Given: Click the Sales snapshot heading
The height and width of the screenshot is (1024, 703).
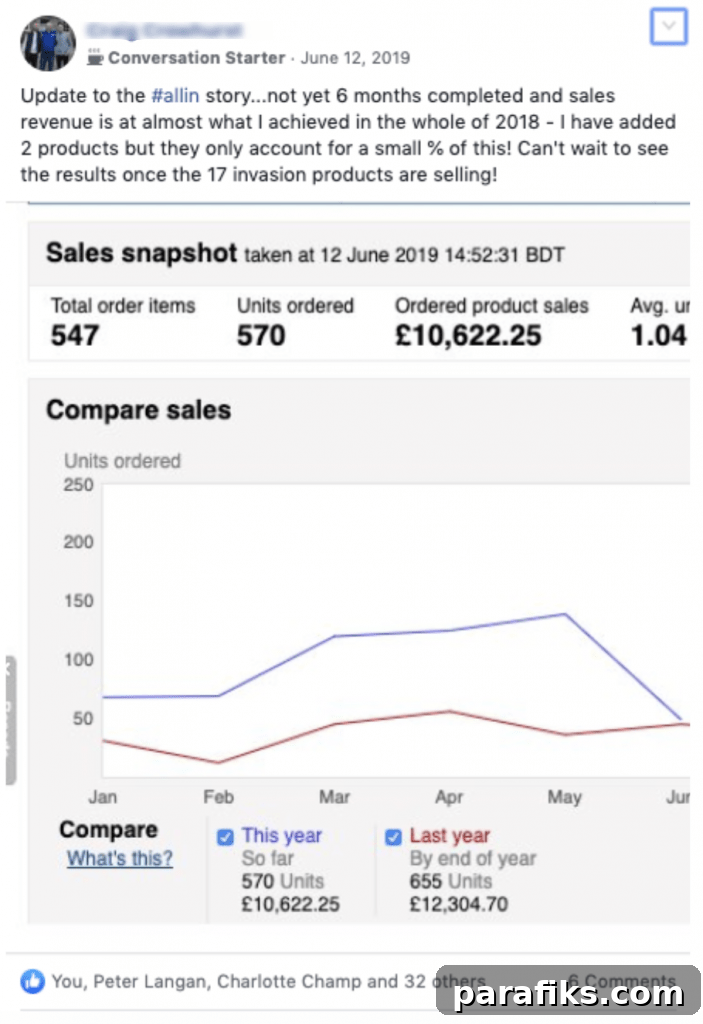Looking at the screenshot, I should pos(141,253).
